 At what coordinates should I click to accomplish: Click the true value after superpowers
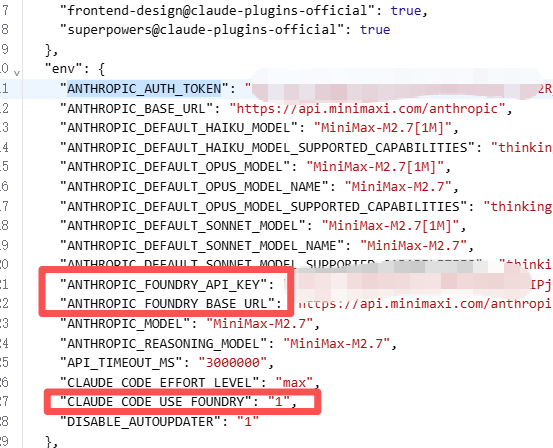coord(375,30)
